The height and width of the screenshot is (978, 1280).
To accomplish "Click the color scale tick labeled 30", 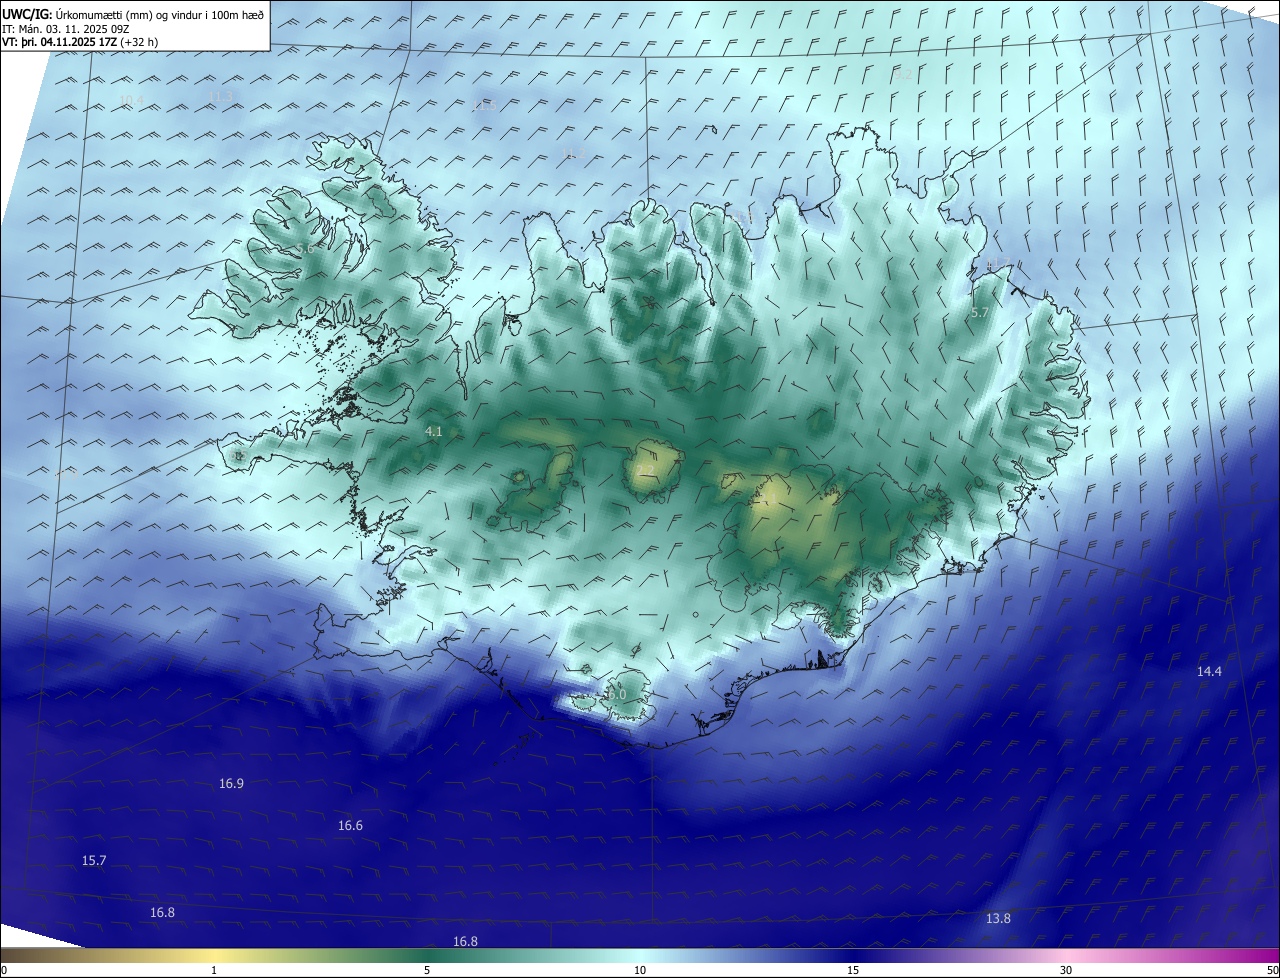I will [x=1066, y=970].
